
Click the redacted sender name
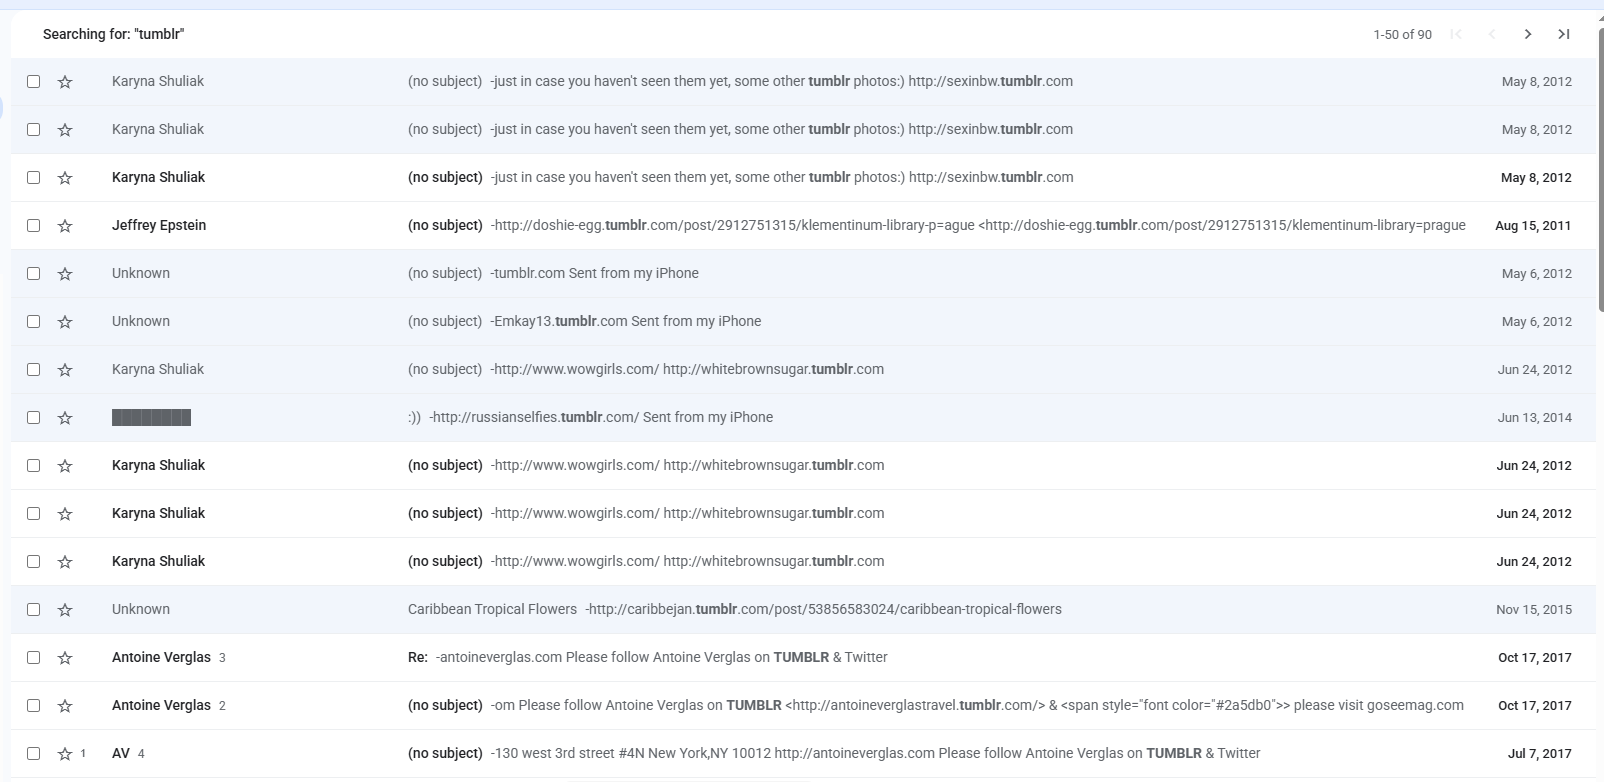[x=151, y=418]
